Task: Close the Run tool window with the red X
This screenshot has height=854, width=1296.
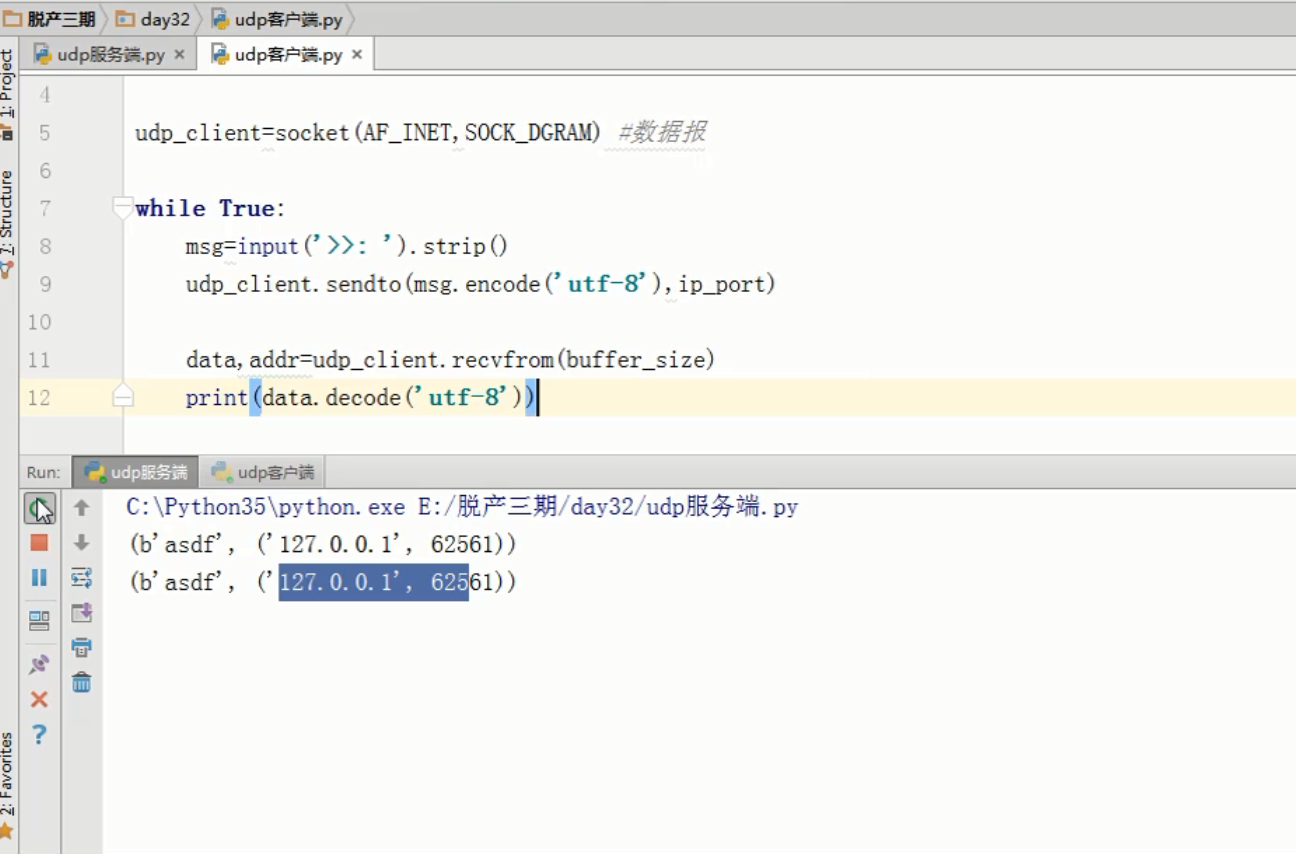Action: [39, 699]
